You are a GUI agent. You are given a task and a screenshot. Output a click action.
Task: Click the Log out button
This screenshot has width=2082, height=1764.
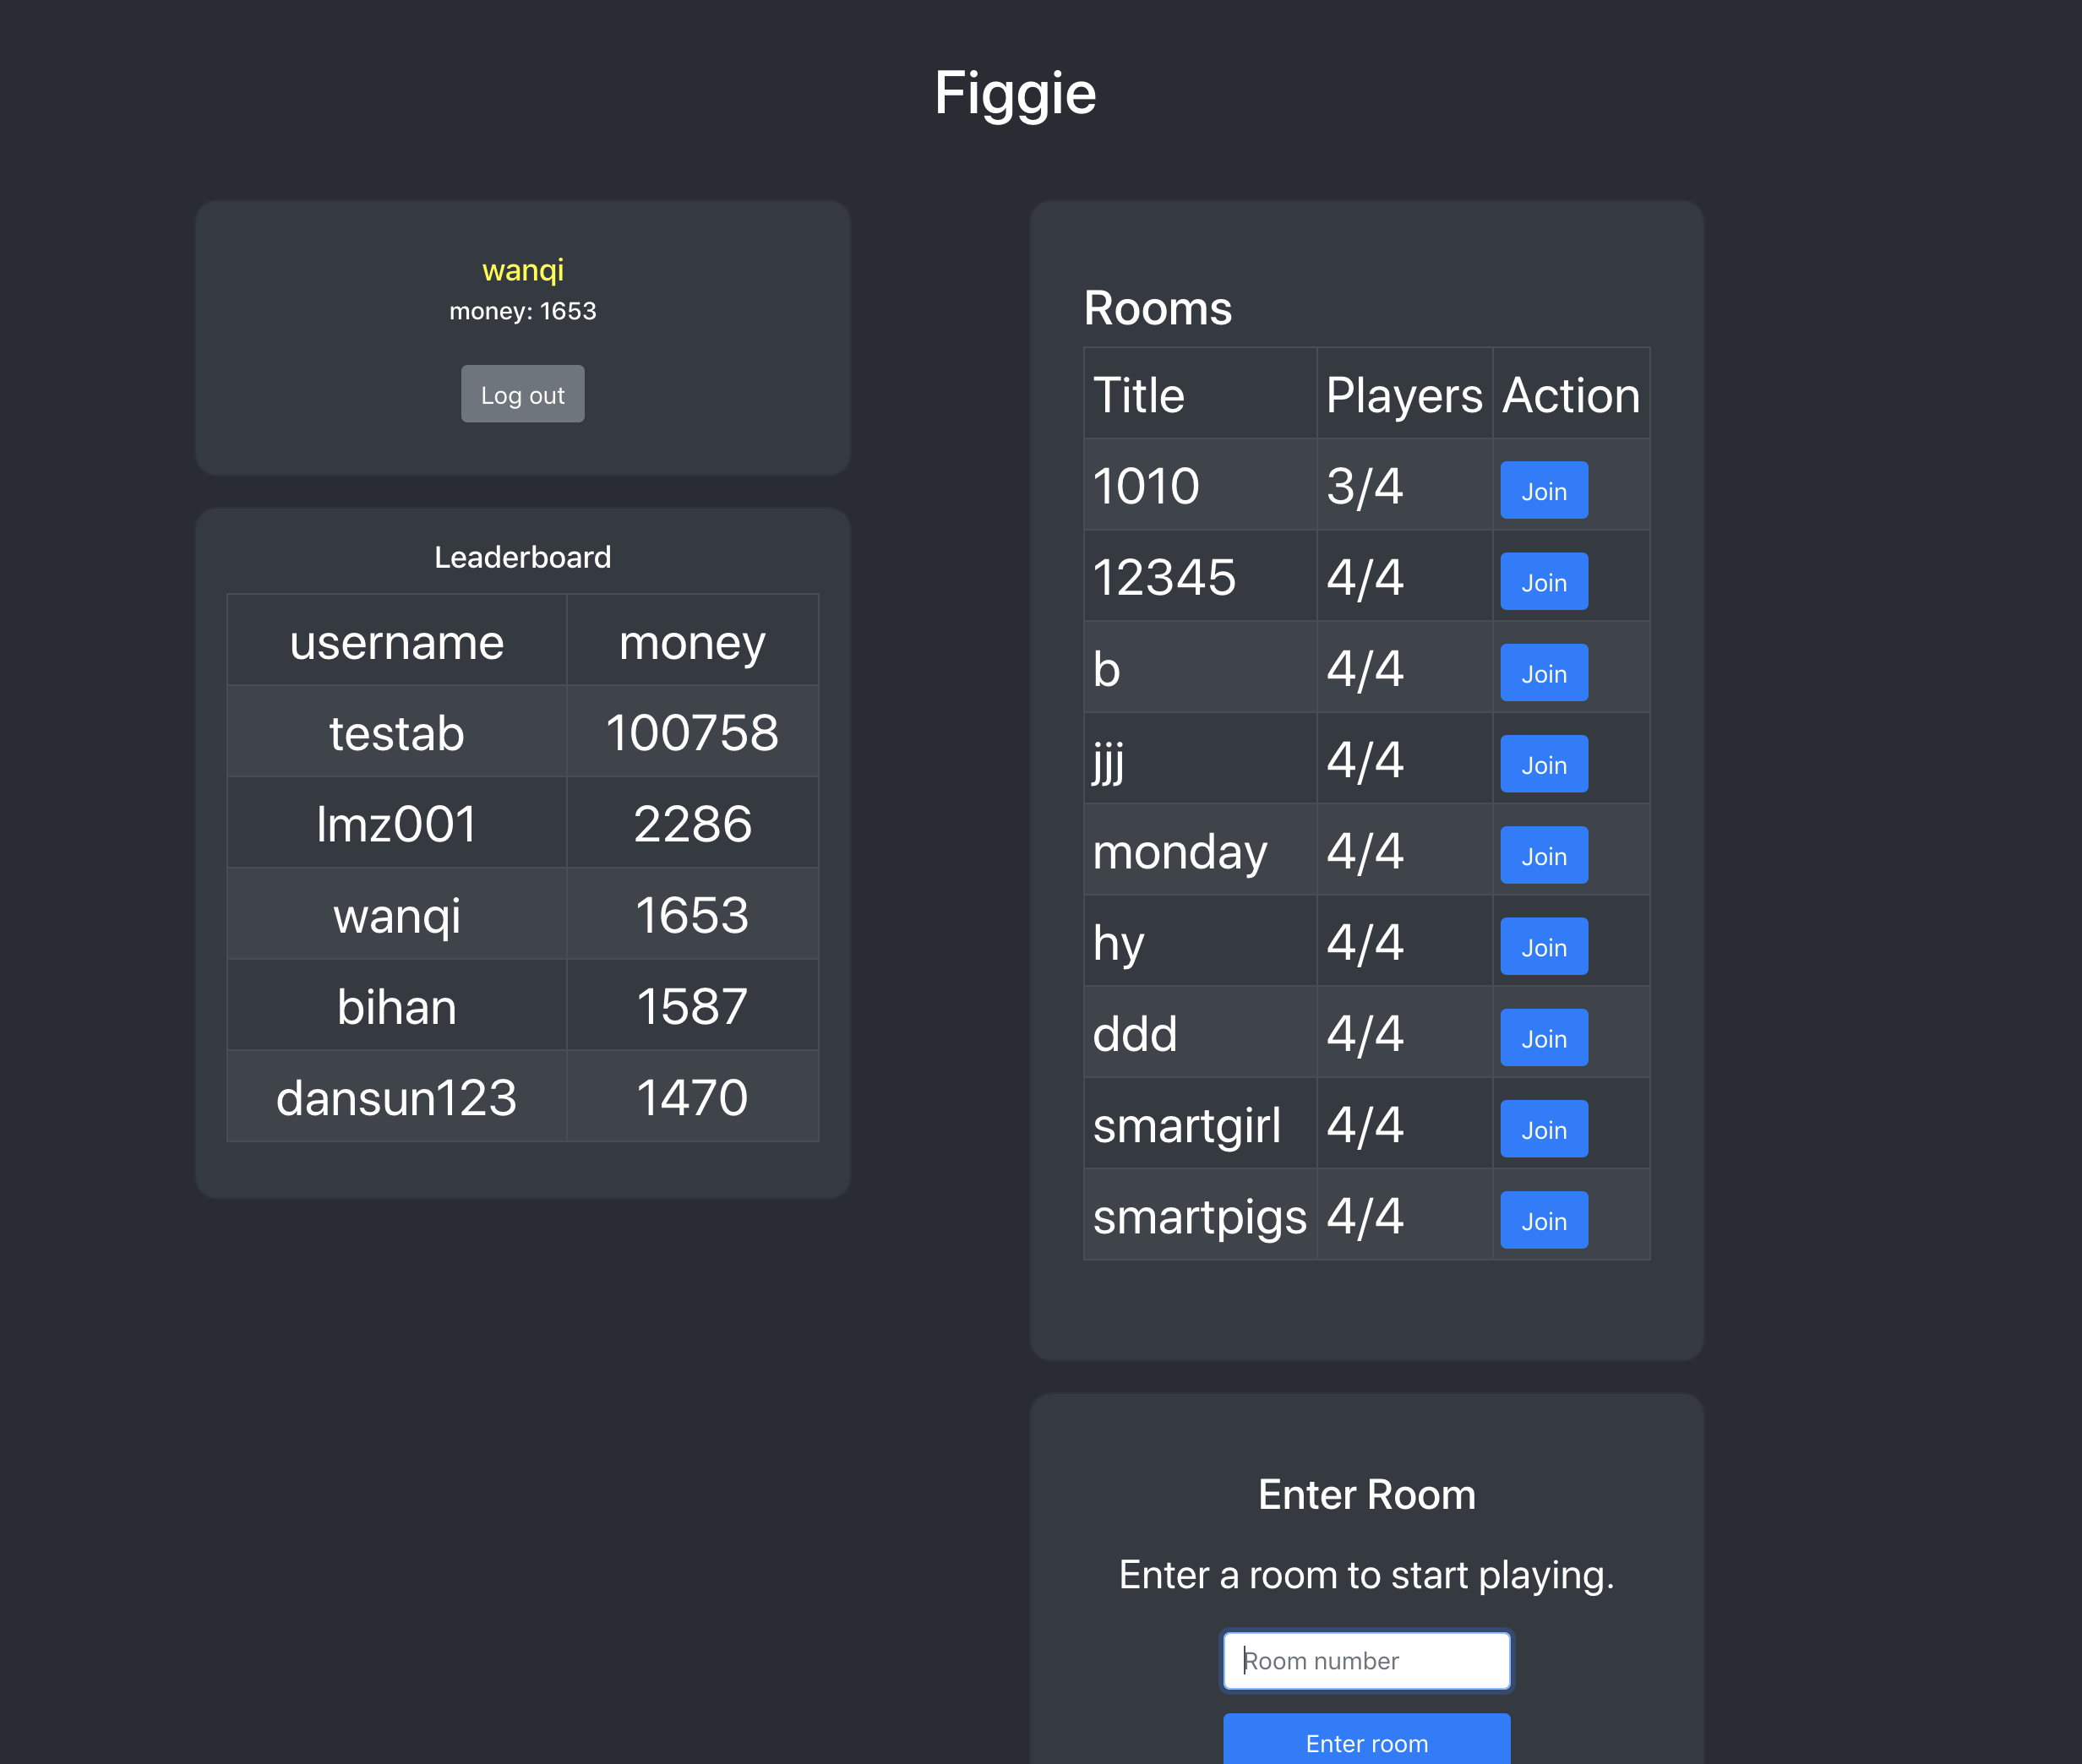522,394
